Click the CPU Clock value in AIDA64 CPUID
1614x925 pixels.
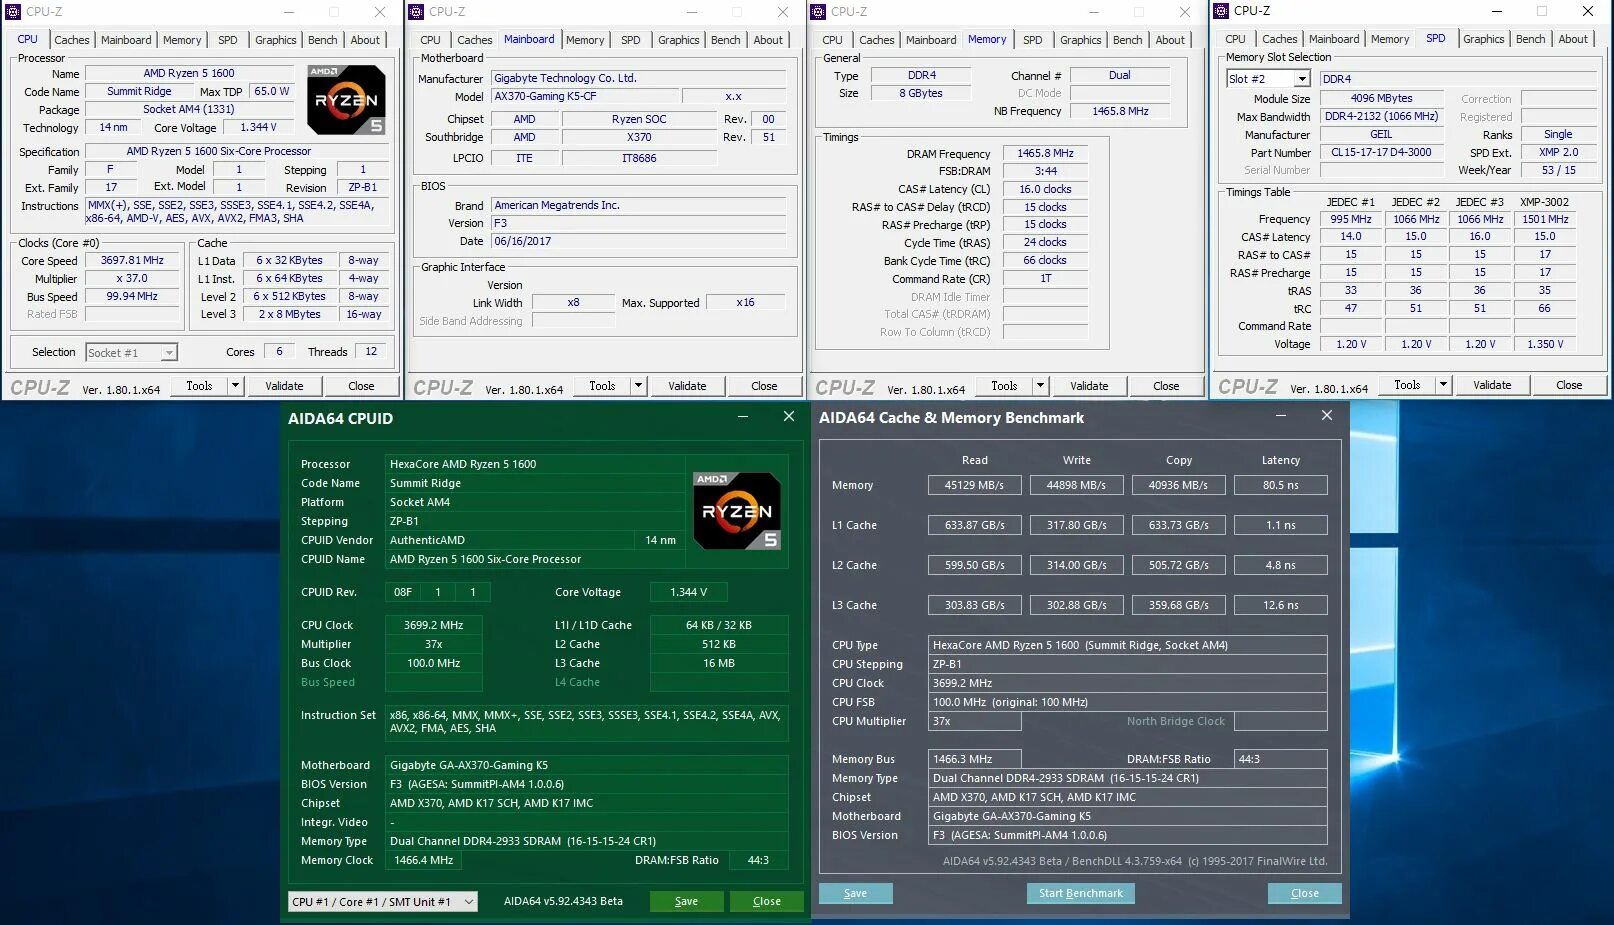[x=434, y=625]
